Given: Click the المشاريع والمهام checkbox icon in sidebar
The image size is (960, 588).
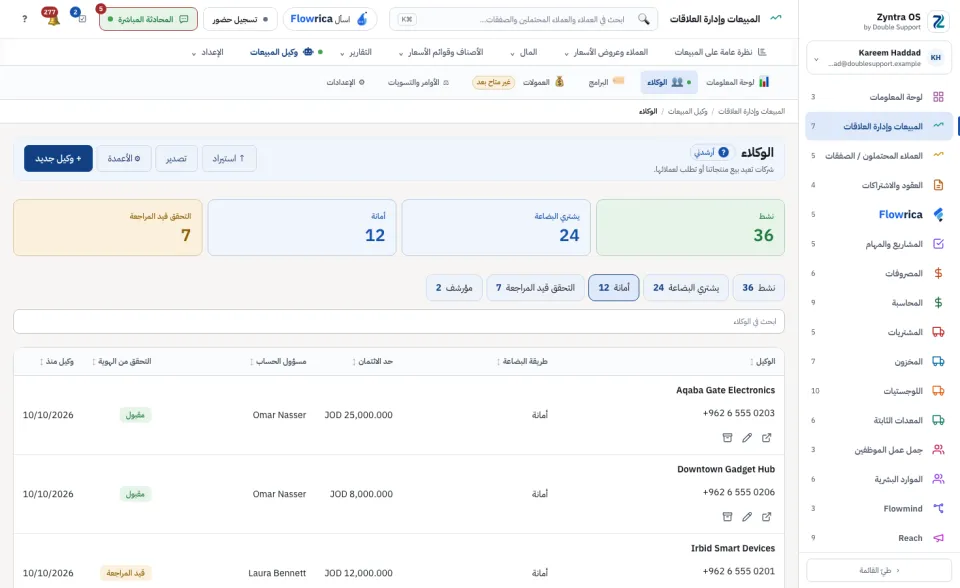Looking at the screenshot, I should point(938,244).
